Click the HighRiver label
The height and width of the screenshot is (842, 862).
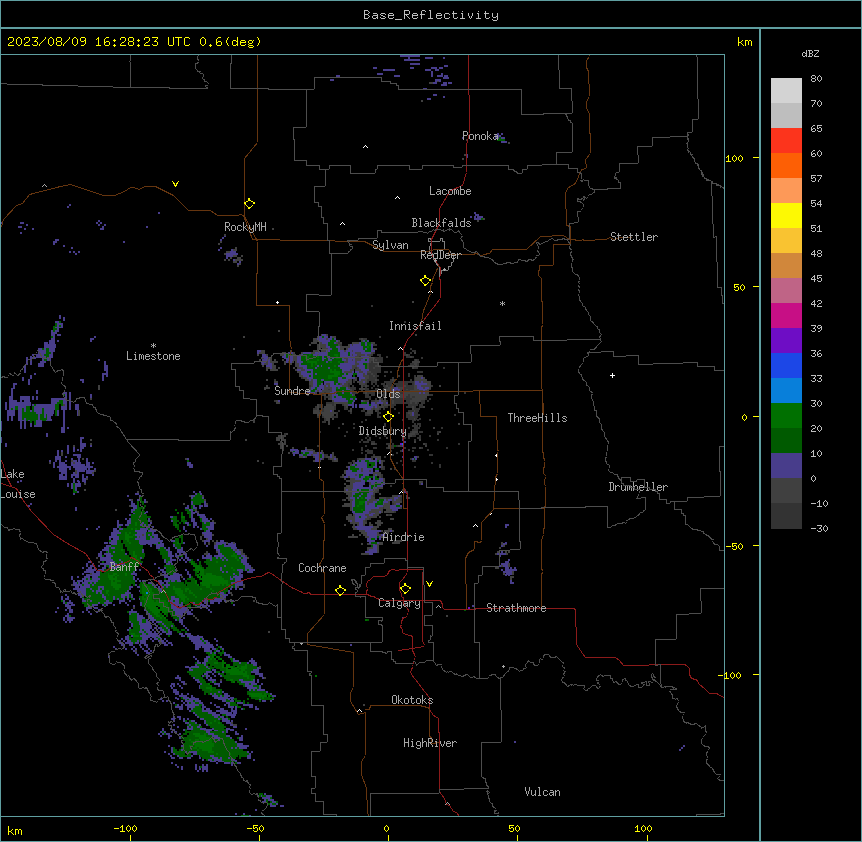point(430,743)
